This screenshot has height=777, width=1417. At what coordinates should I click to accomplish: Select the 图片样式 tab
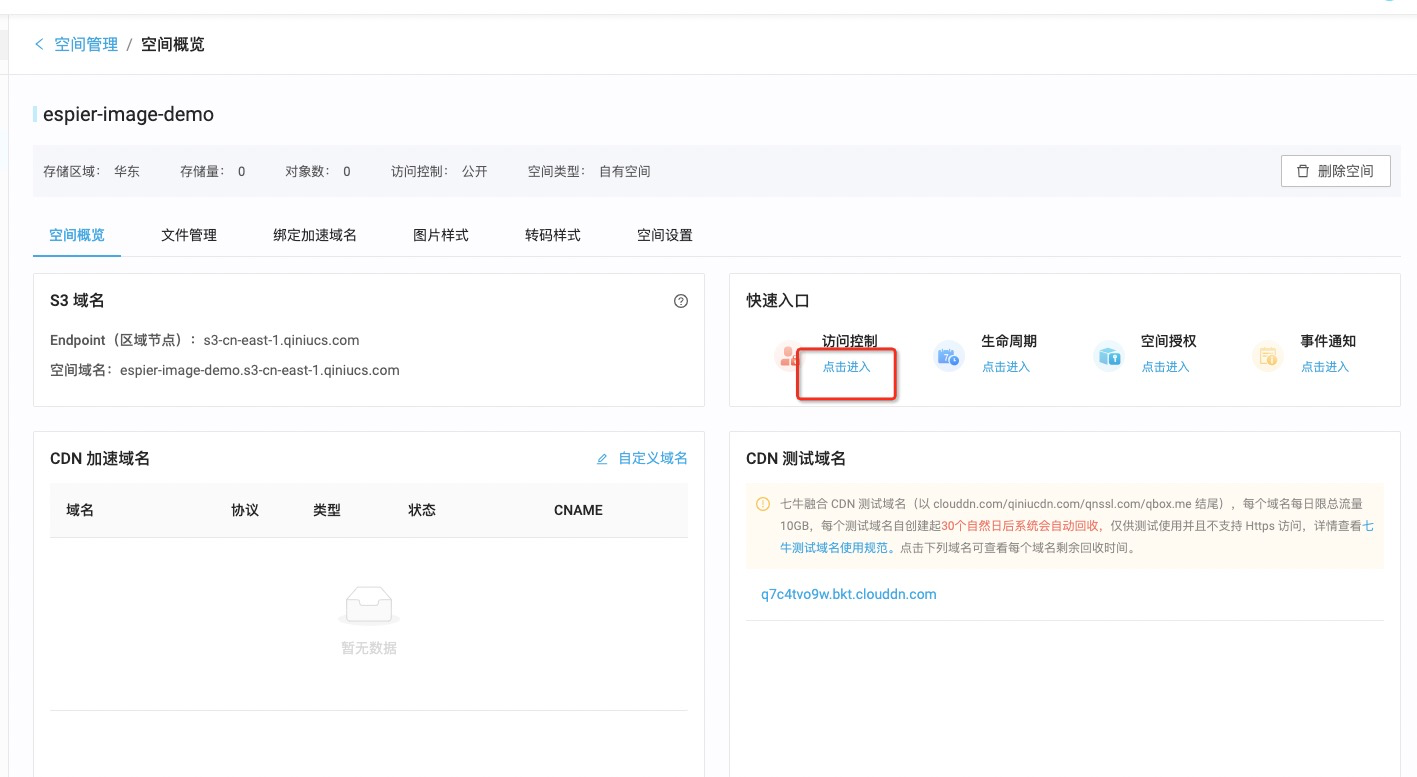point(441,236)
